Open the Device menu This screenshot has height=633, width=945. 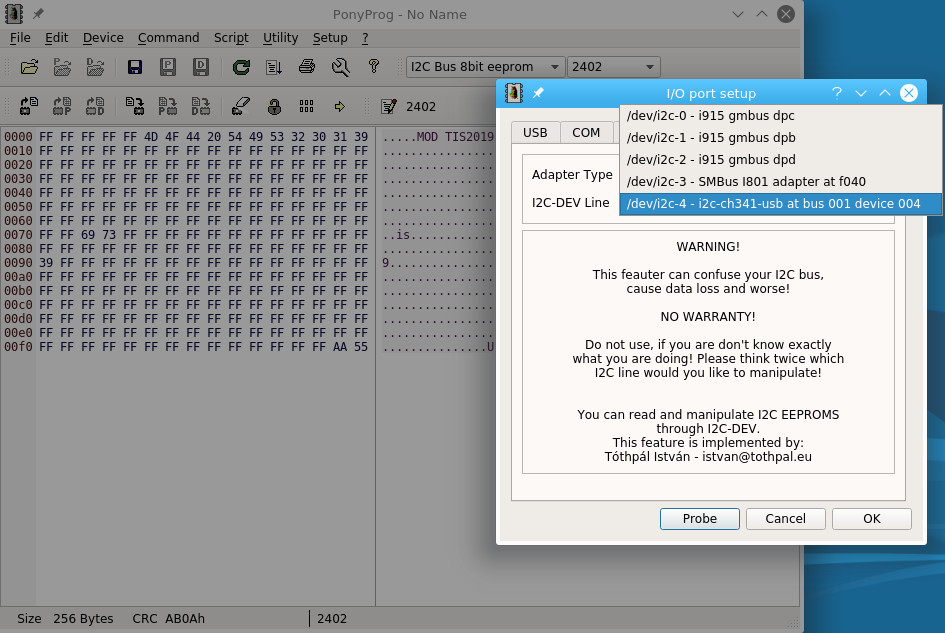pyautogui.click(x=103, y=37)
